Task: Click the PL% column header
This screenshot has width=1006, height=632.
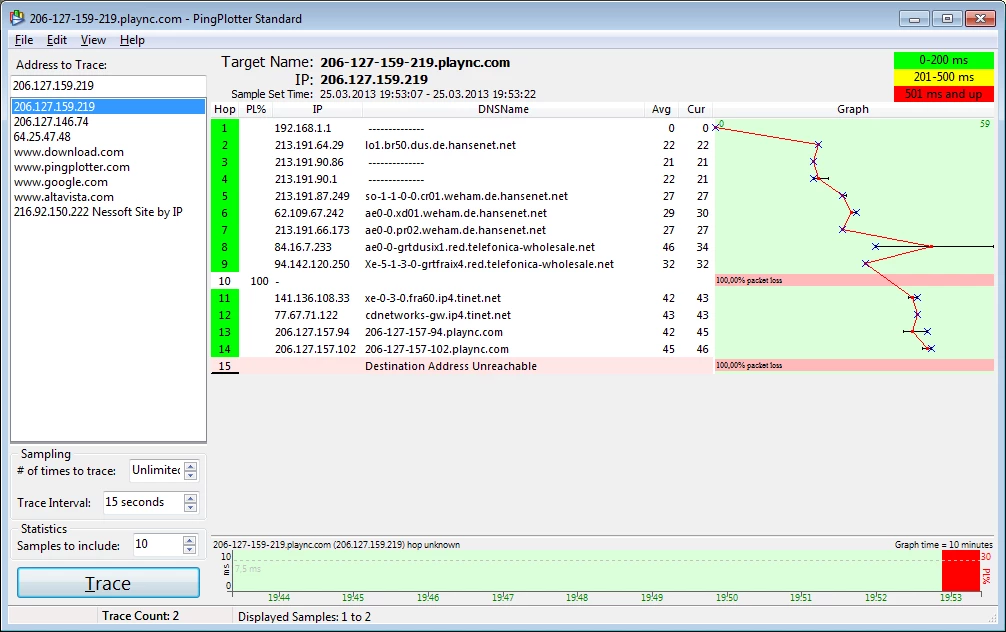Action: click(x=256, y=109)
